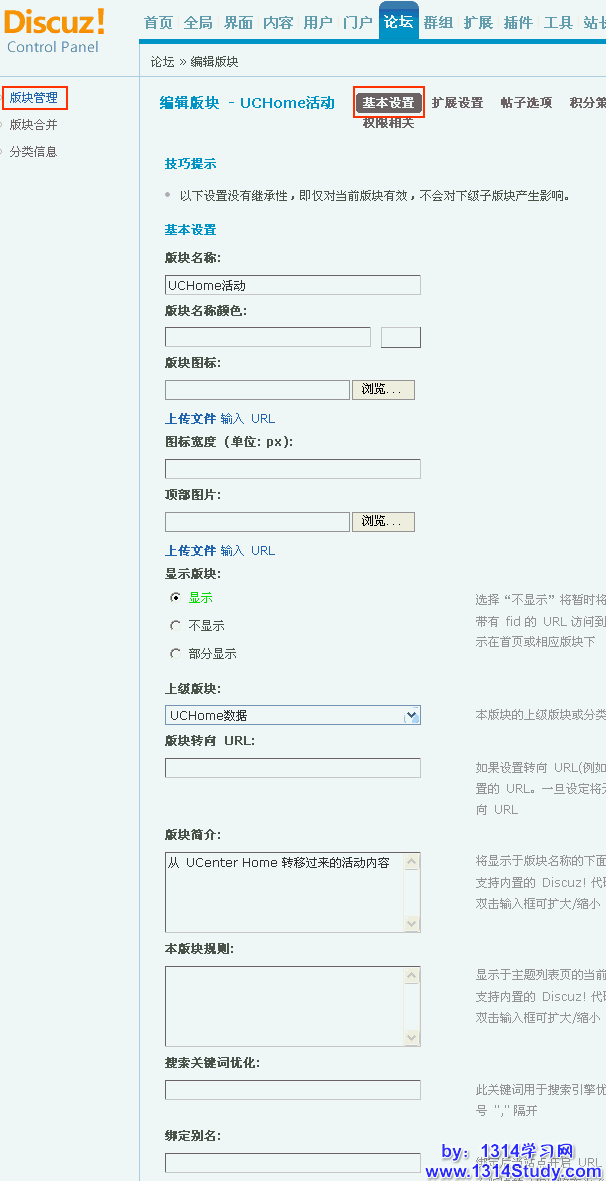Open the 权限相关 tab
This screenshot has height=1181, width=606.
(x=388, y=123)
